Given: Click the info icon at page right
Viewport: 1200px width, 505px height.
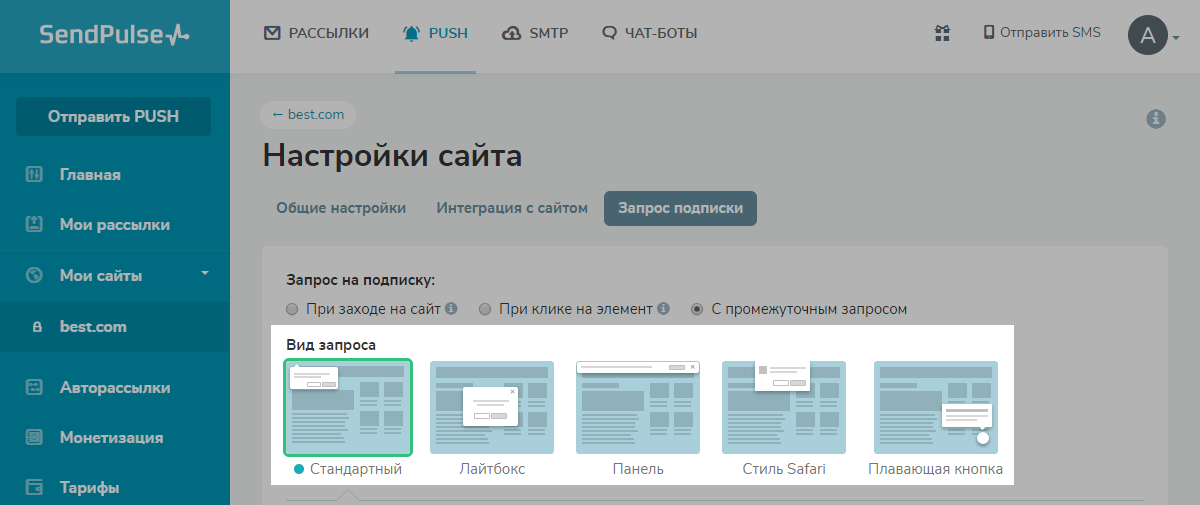Looking at the screenshot, I should click(1156, 119).
